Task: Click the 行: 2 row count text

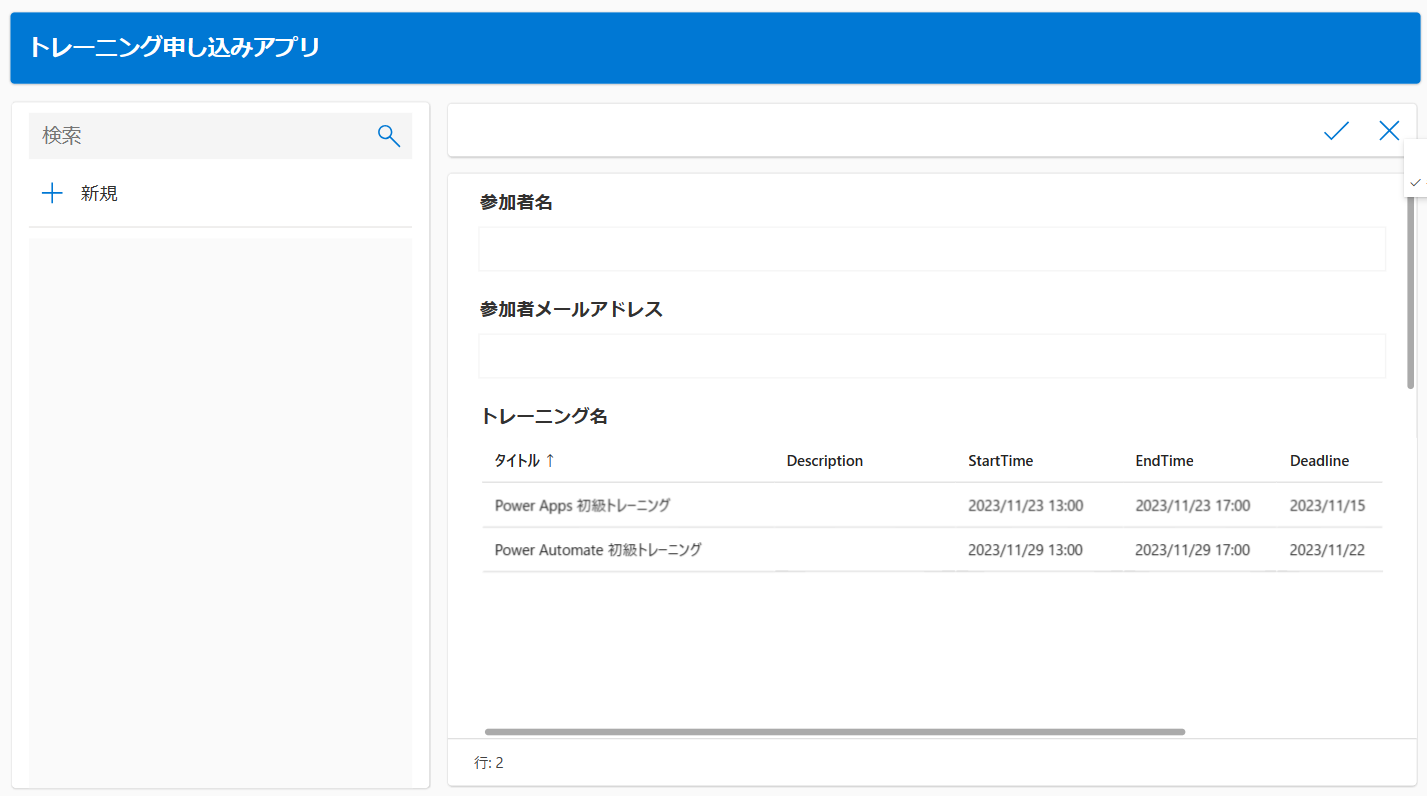Action: click(x=489, y=763)
